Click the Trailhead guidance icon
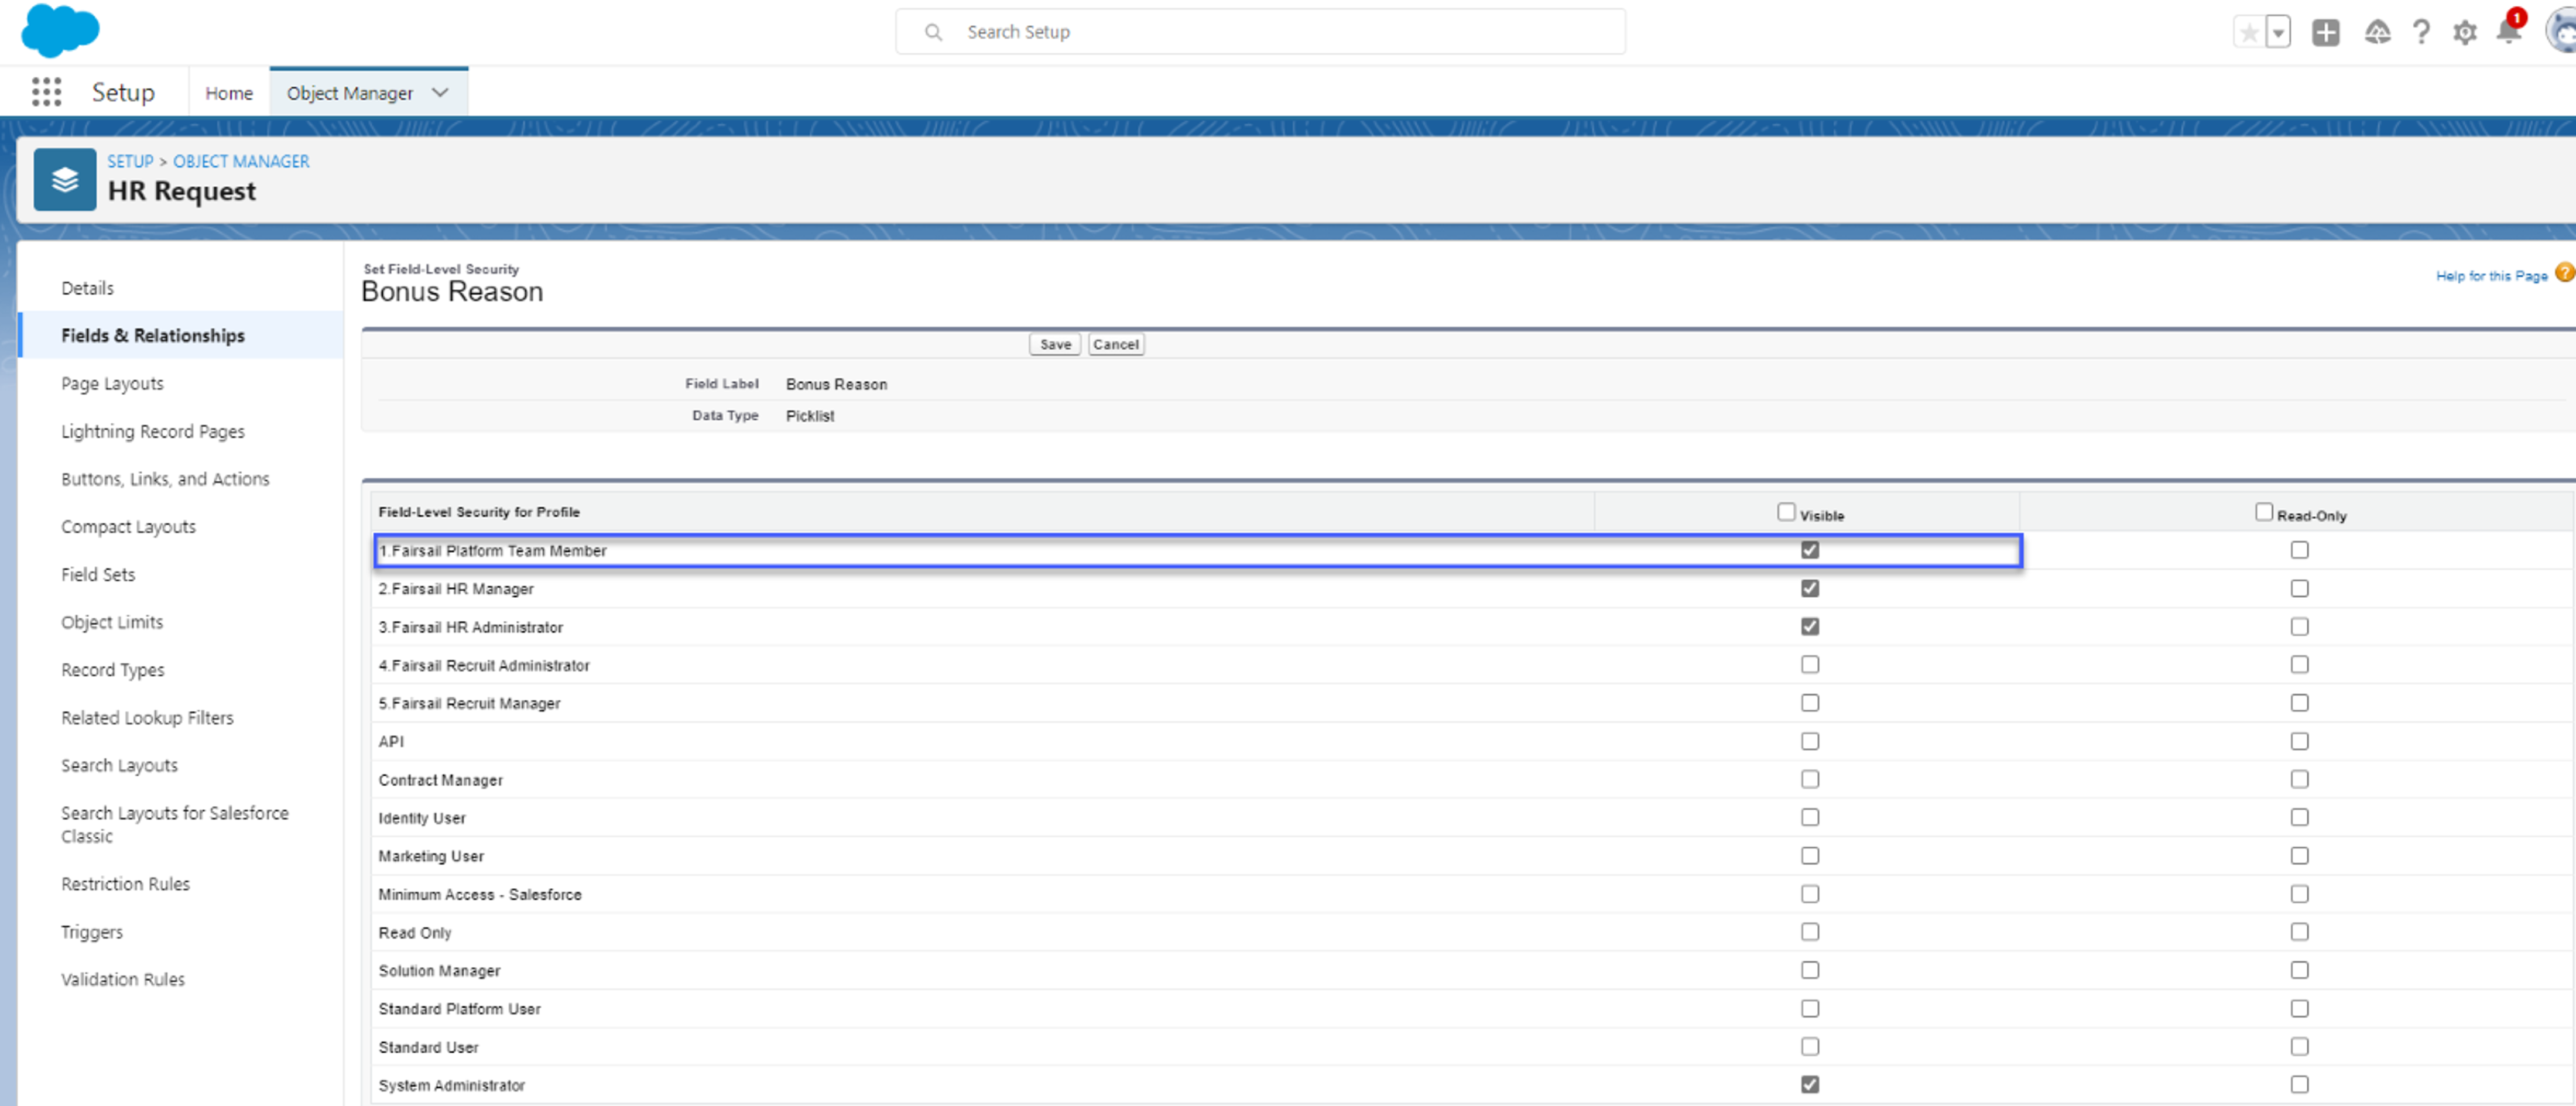The width and height of the screenshot is (2576, 1106). (x=2377, y=32)
